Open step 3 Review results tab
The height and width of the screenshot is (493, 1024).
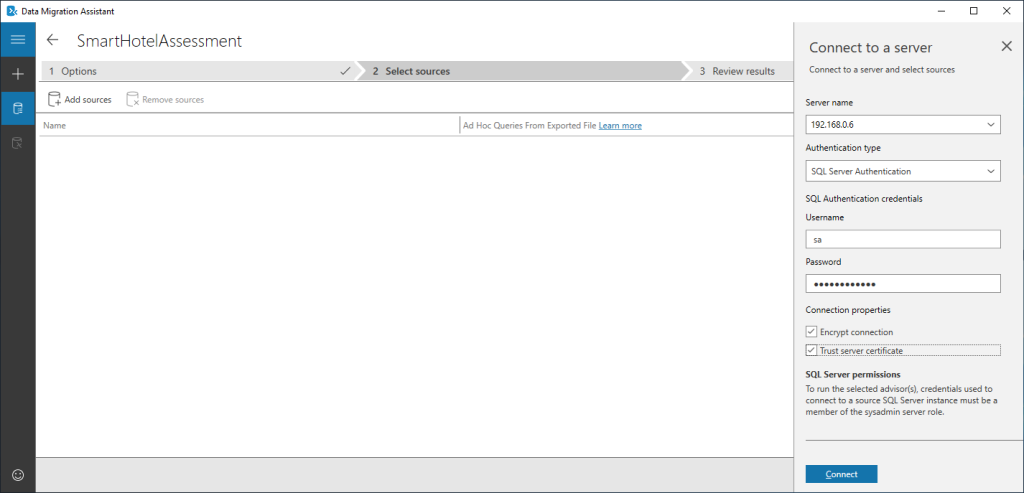tap(740, 71)
